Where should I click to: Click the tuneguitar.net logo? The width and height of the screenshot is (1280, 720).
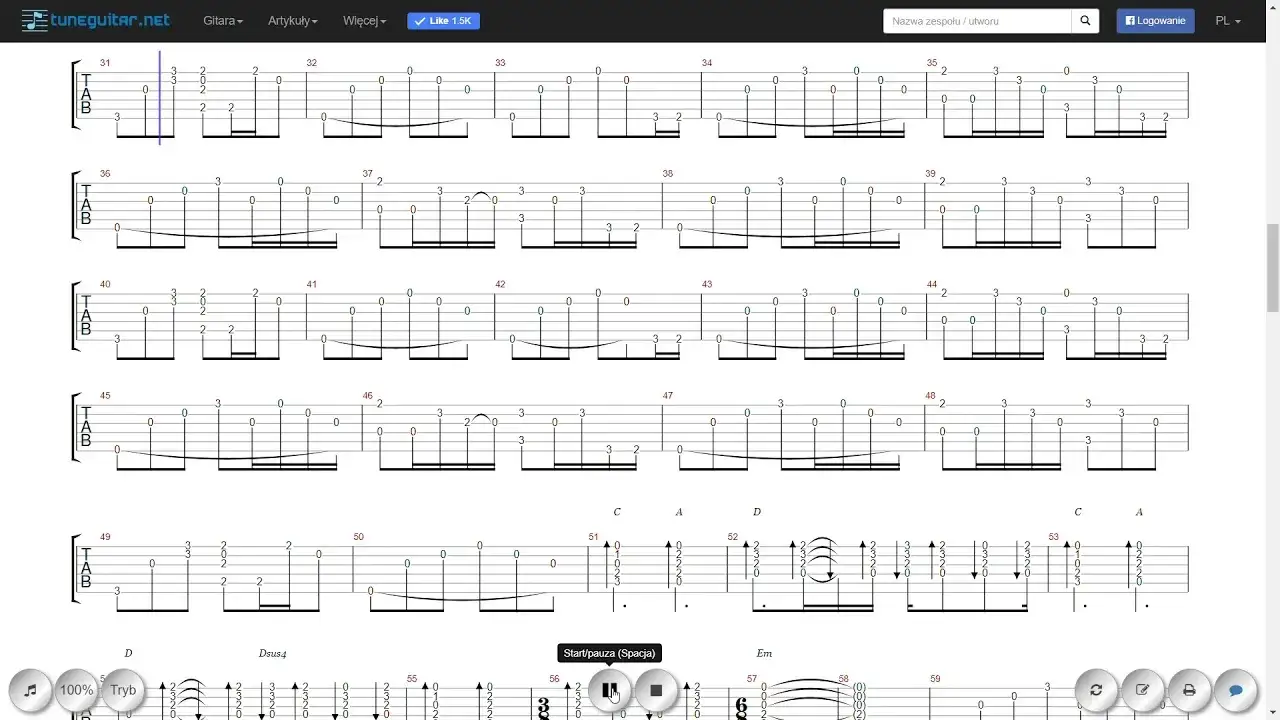[95, 19]
